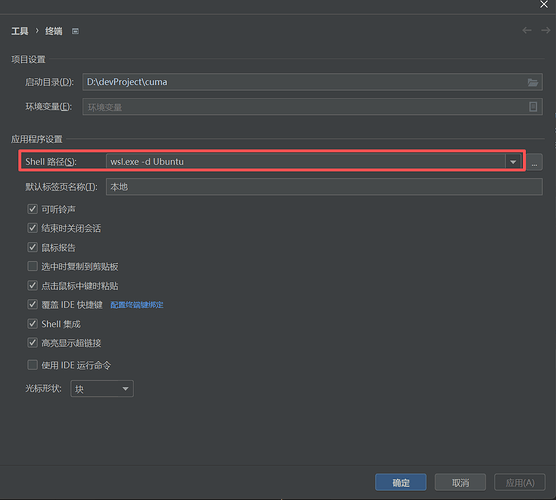
Task: Expand the Shell 路径 dropdown arrow
Action: pyautogui.click(x=513, y=162)
